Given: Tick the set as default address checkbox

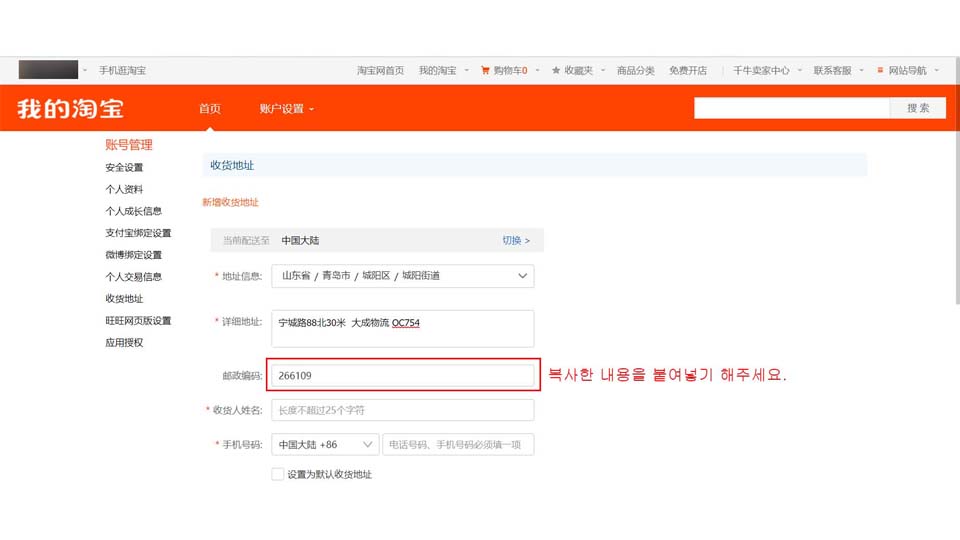Looking at the screenshot, I should coord(277,474).
